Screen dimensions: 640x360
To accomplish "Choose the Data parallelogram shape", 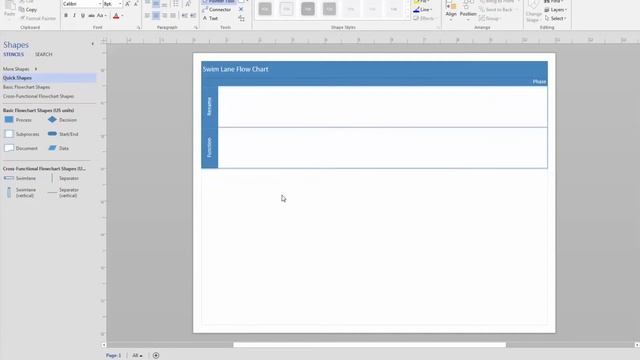I will coord(58,148).
